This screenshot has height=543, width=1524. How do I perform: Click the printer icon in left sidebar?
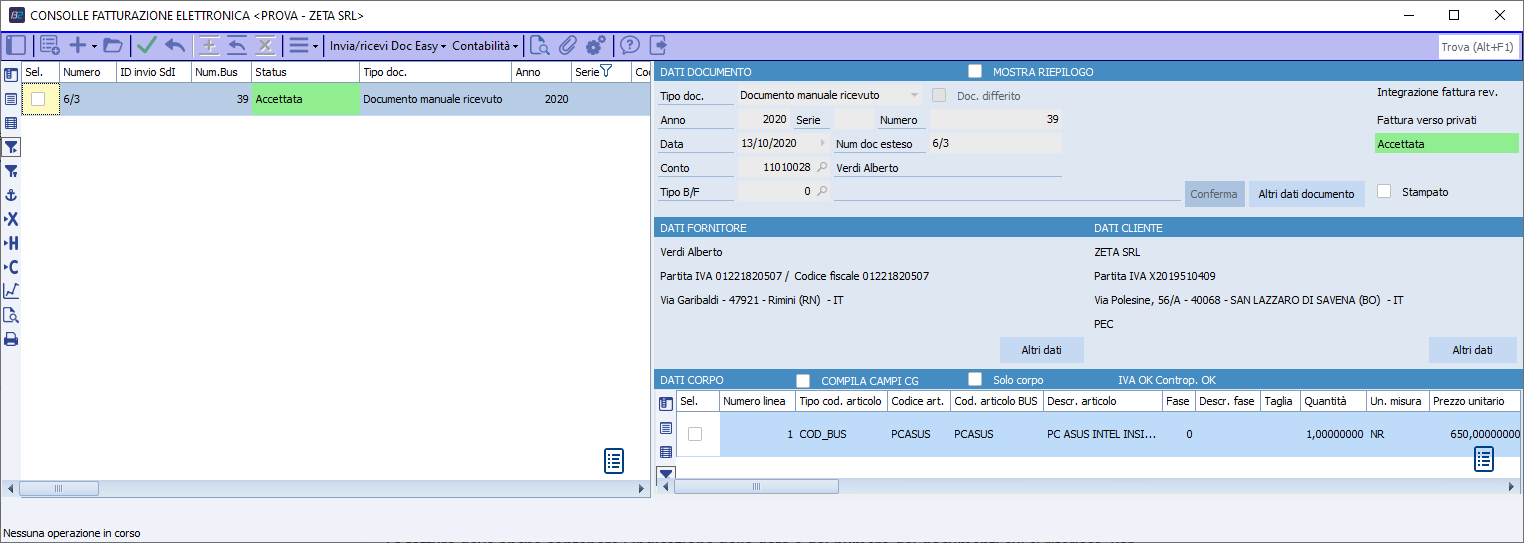point(11,339)
